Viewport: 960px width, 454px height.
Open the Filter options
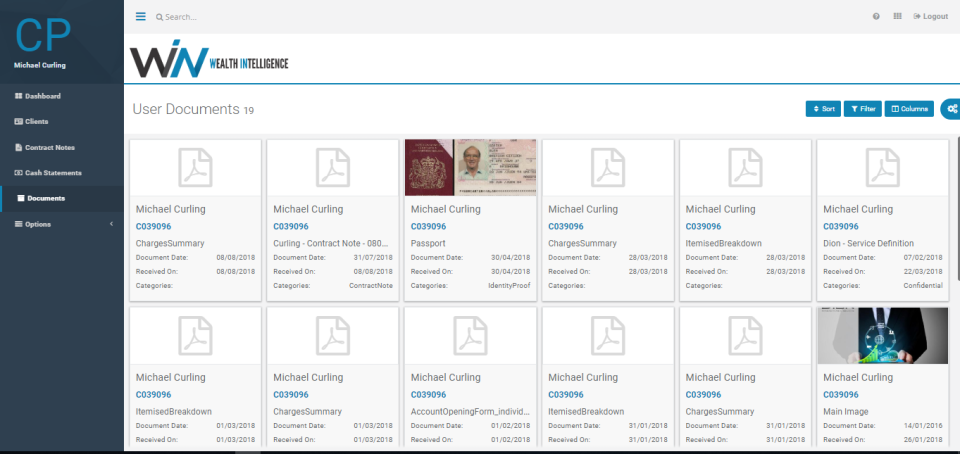point(863,109)
